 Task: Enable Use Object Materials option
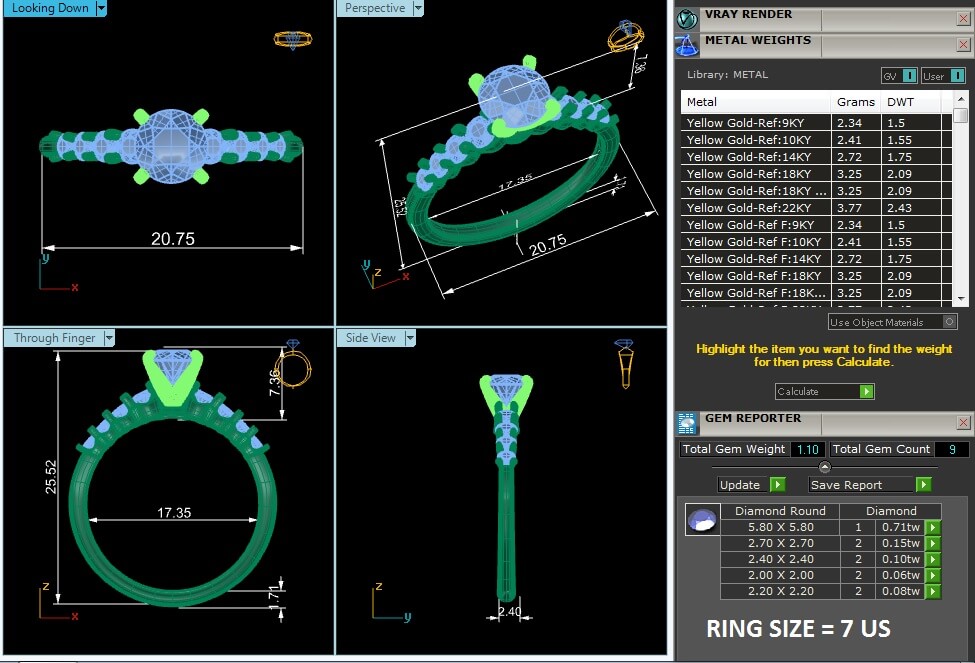point(949,322)
